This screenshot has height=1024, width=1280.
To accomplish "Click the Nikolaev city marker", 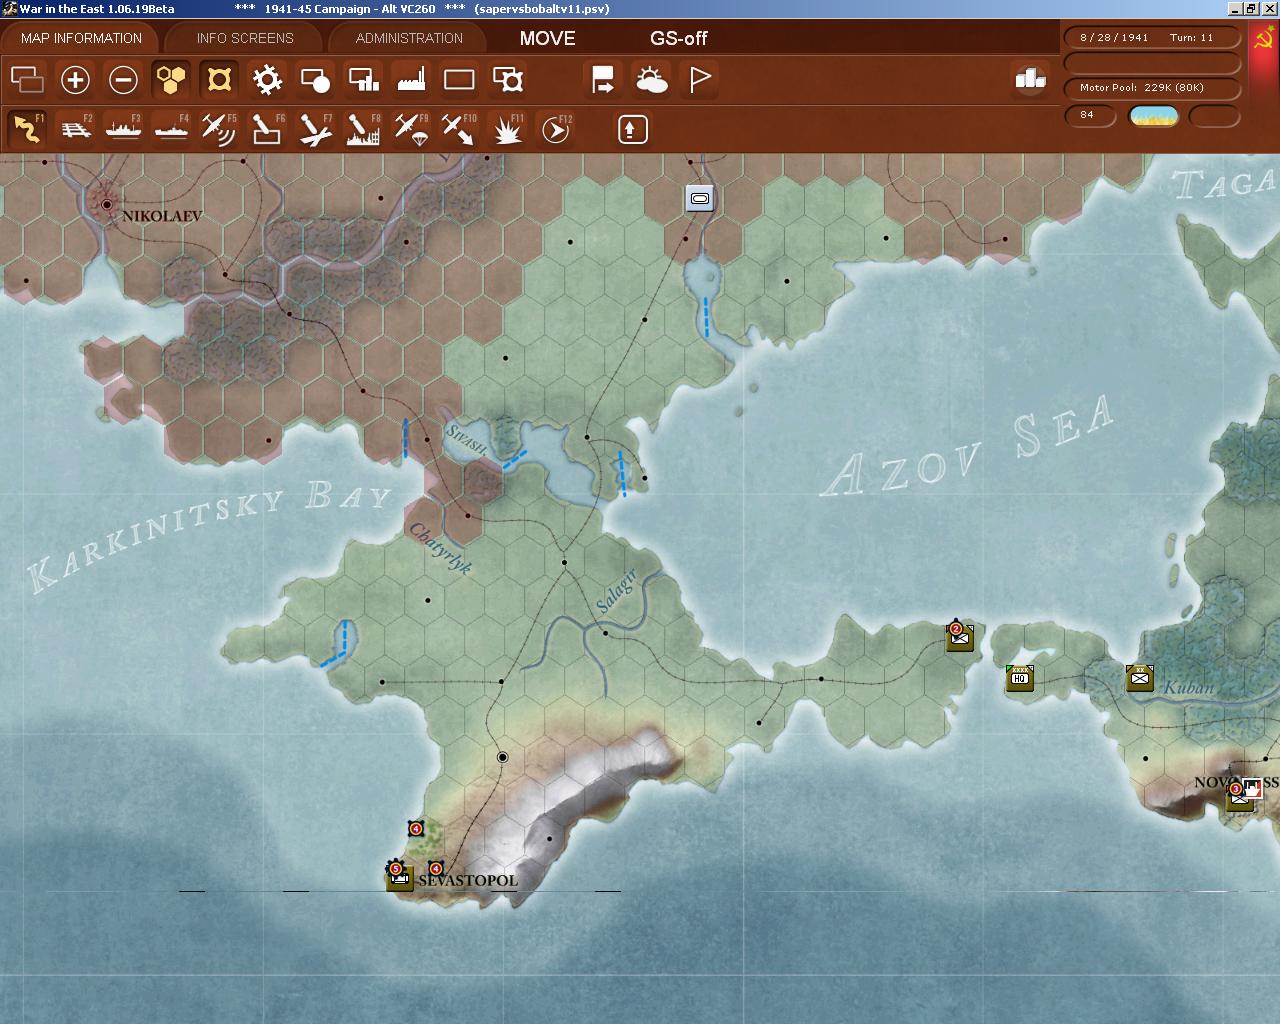I will [107, 204].
